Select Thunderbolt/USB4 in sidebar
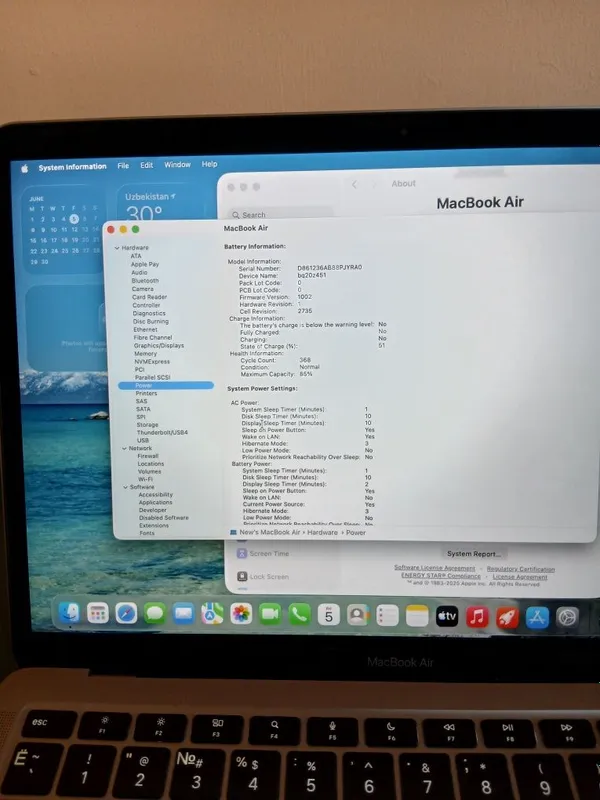The image size is (600, 800). 162,433
